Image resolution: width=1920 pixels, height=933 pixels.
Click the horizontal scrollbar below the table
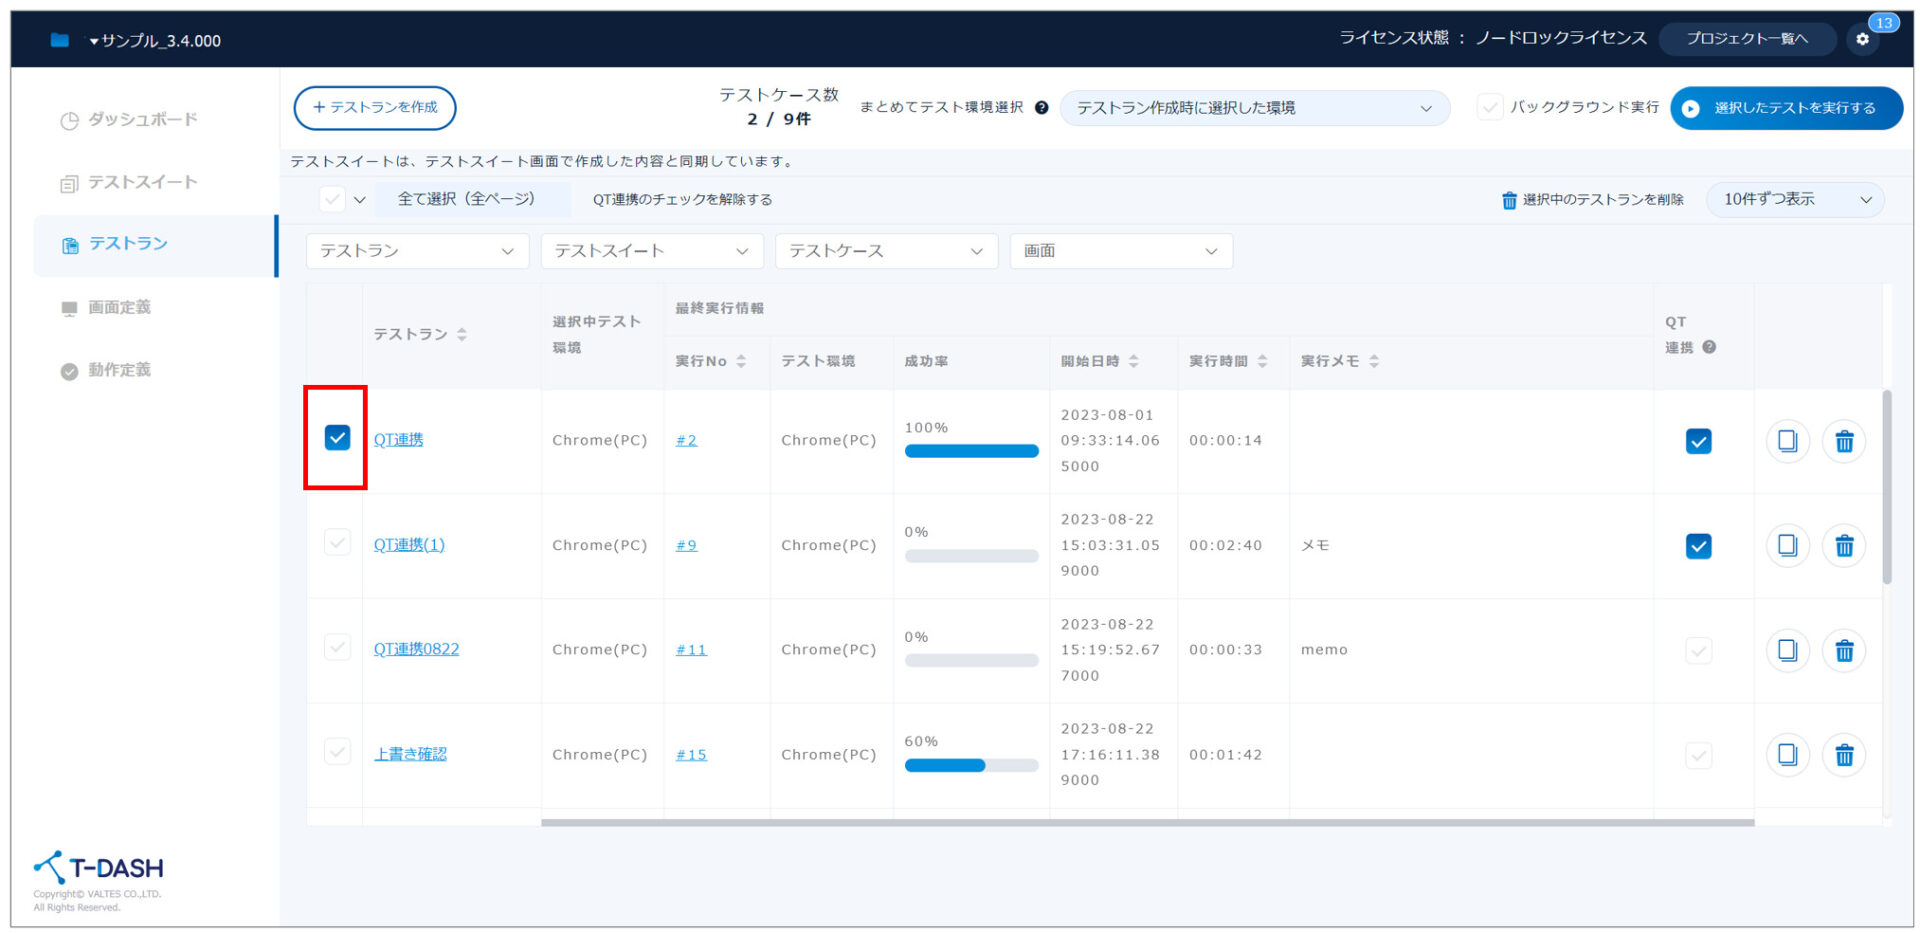(x=1147, y=823)
